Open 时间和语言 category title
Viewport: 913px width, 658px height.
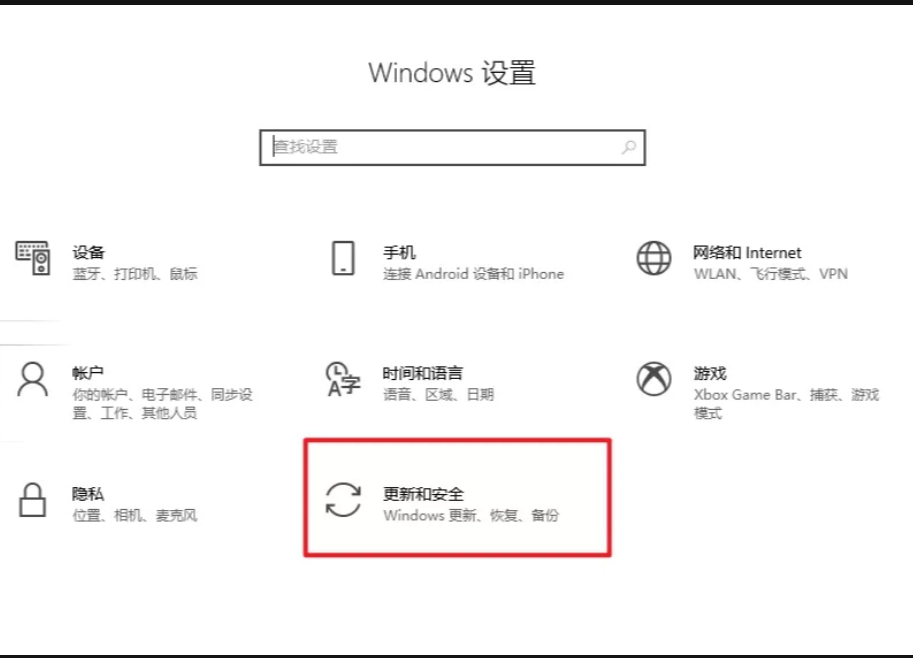pos(423,373)
